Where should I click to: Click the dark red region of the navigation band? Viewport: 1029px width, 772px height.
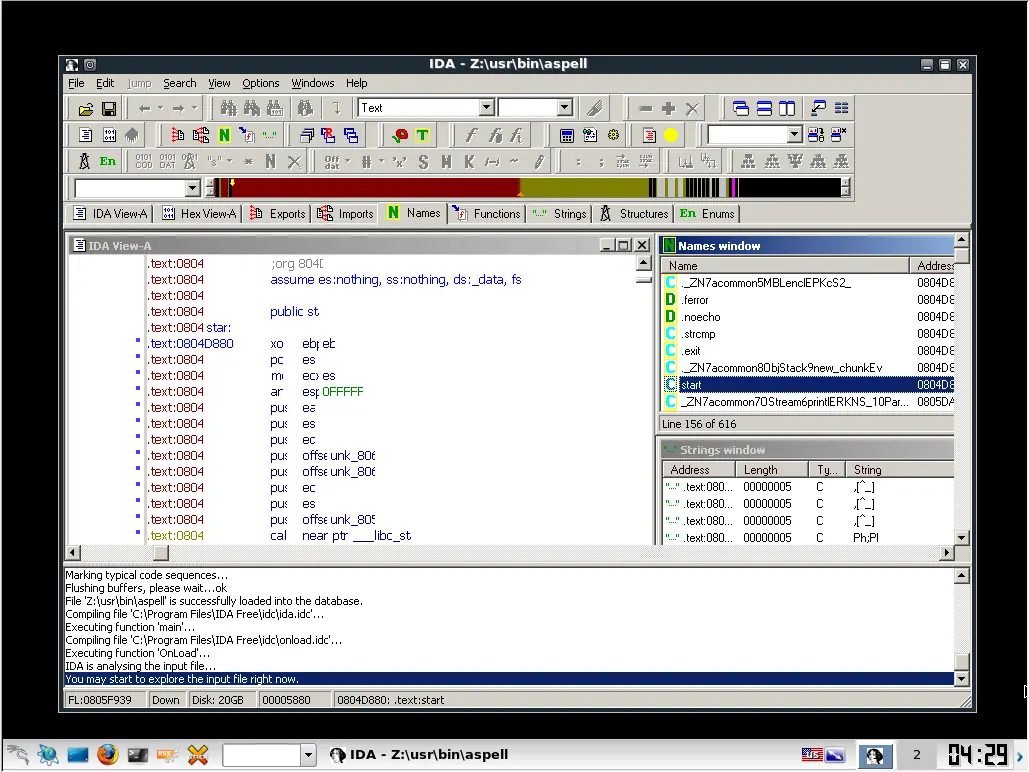(x=374, y=188)
